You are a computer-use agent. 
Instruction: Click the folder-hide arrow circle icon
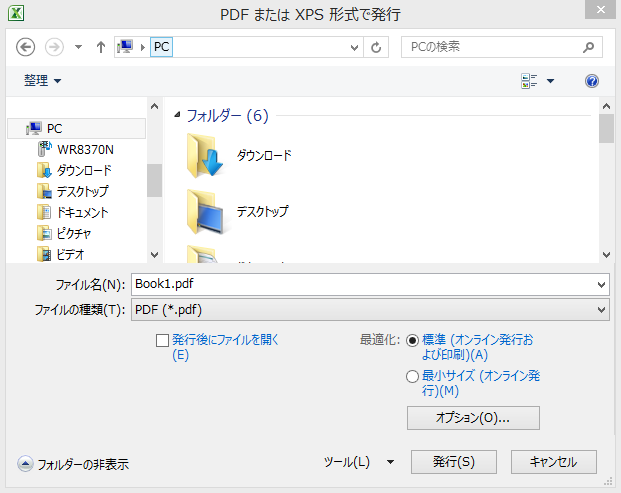(x=25, y=464)
